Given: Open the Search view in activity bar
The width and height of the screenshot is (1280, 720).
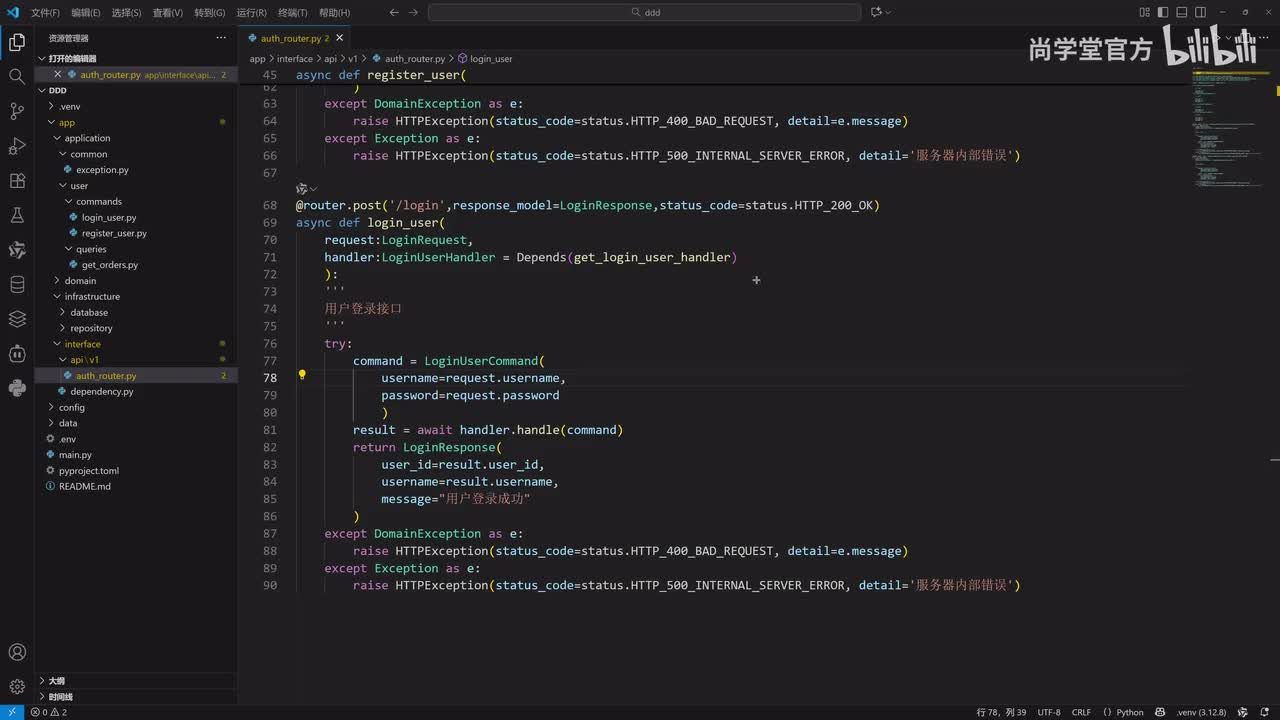Looking at the screenshot, I should (x=17, y=76).
